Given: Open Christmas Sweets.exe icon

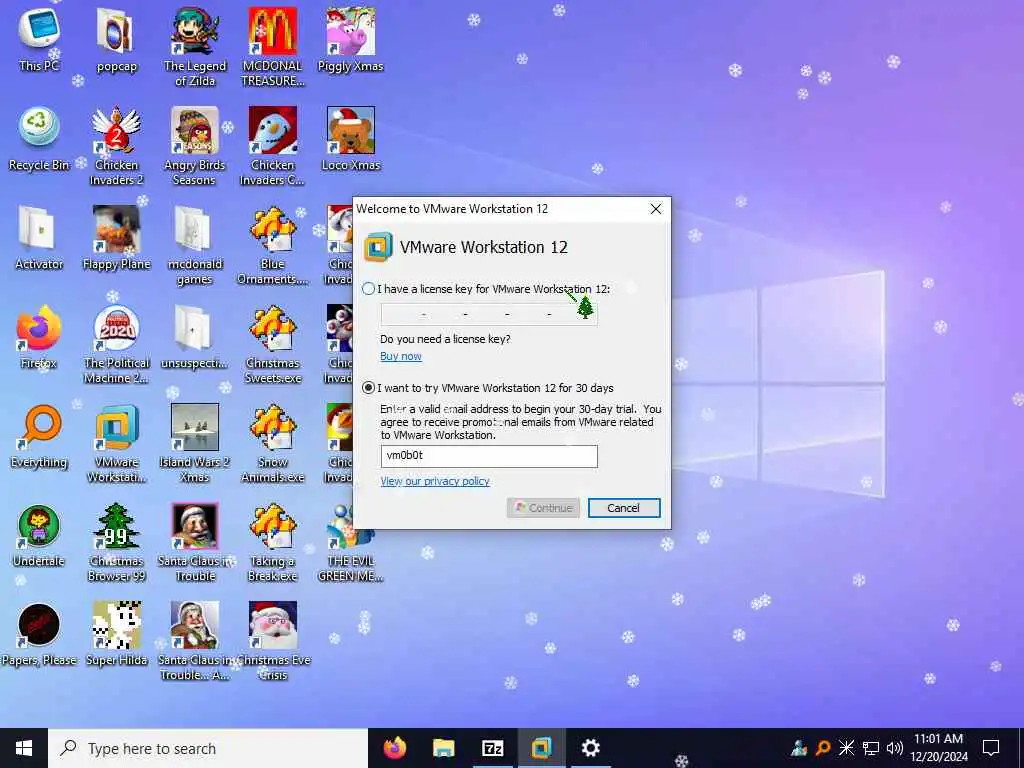Looking at the screenshot, I should pyautogui.click(x=273, y=345).
